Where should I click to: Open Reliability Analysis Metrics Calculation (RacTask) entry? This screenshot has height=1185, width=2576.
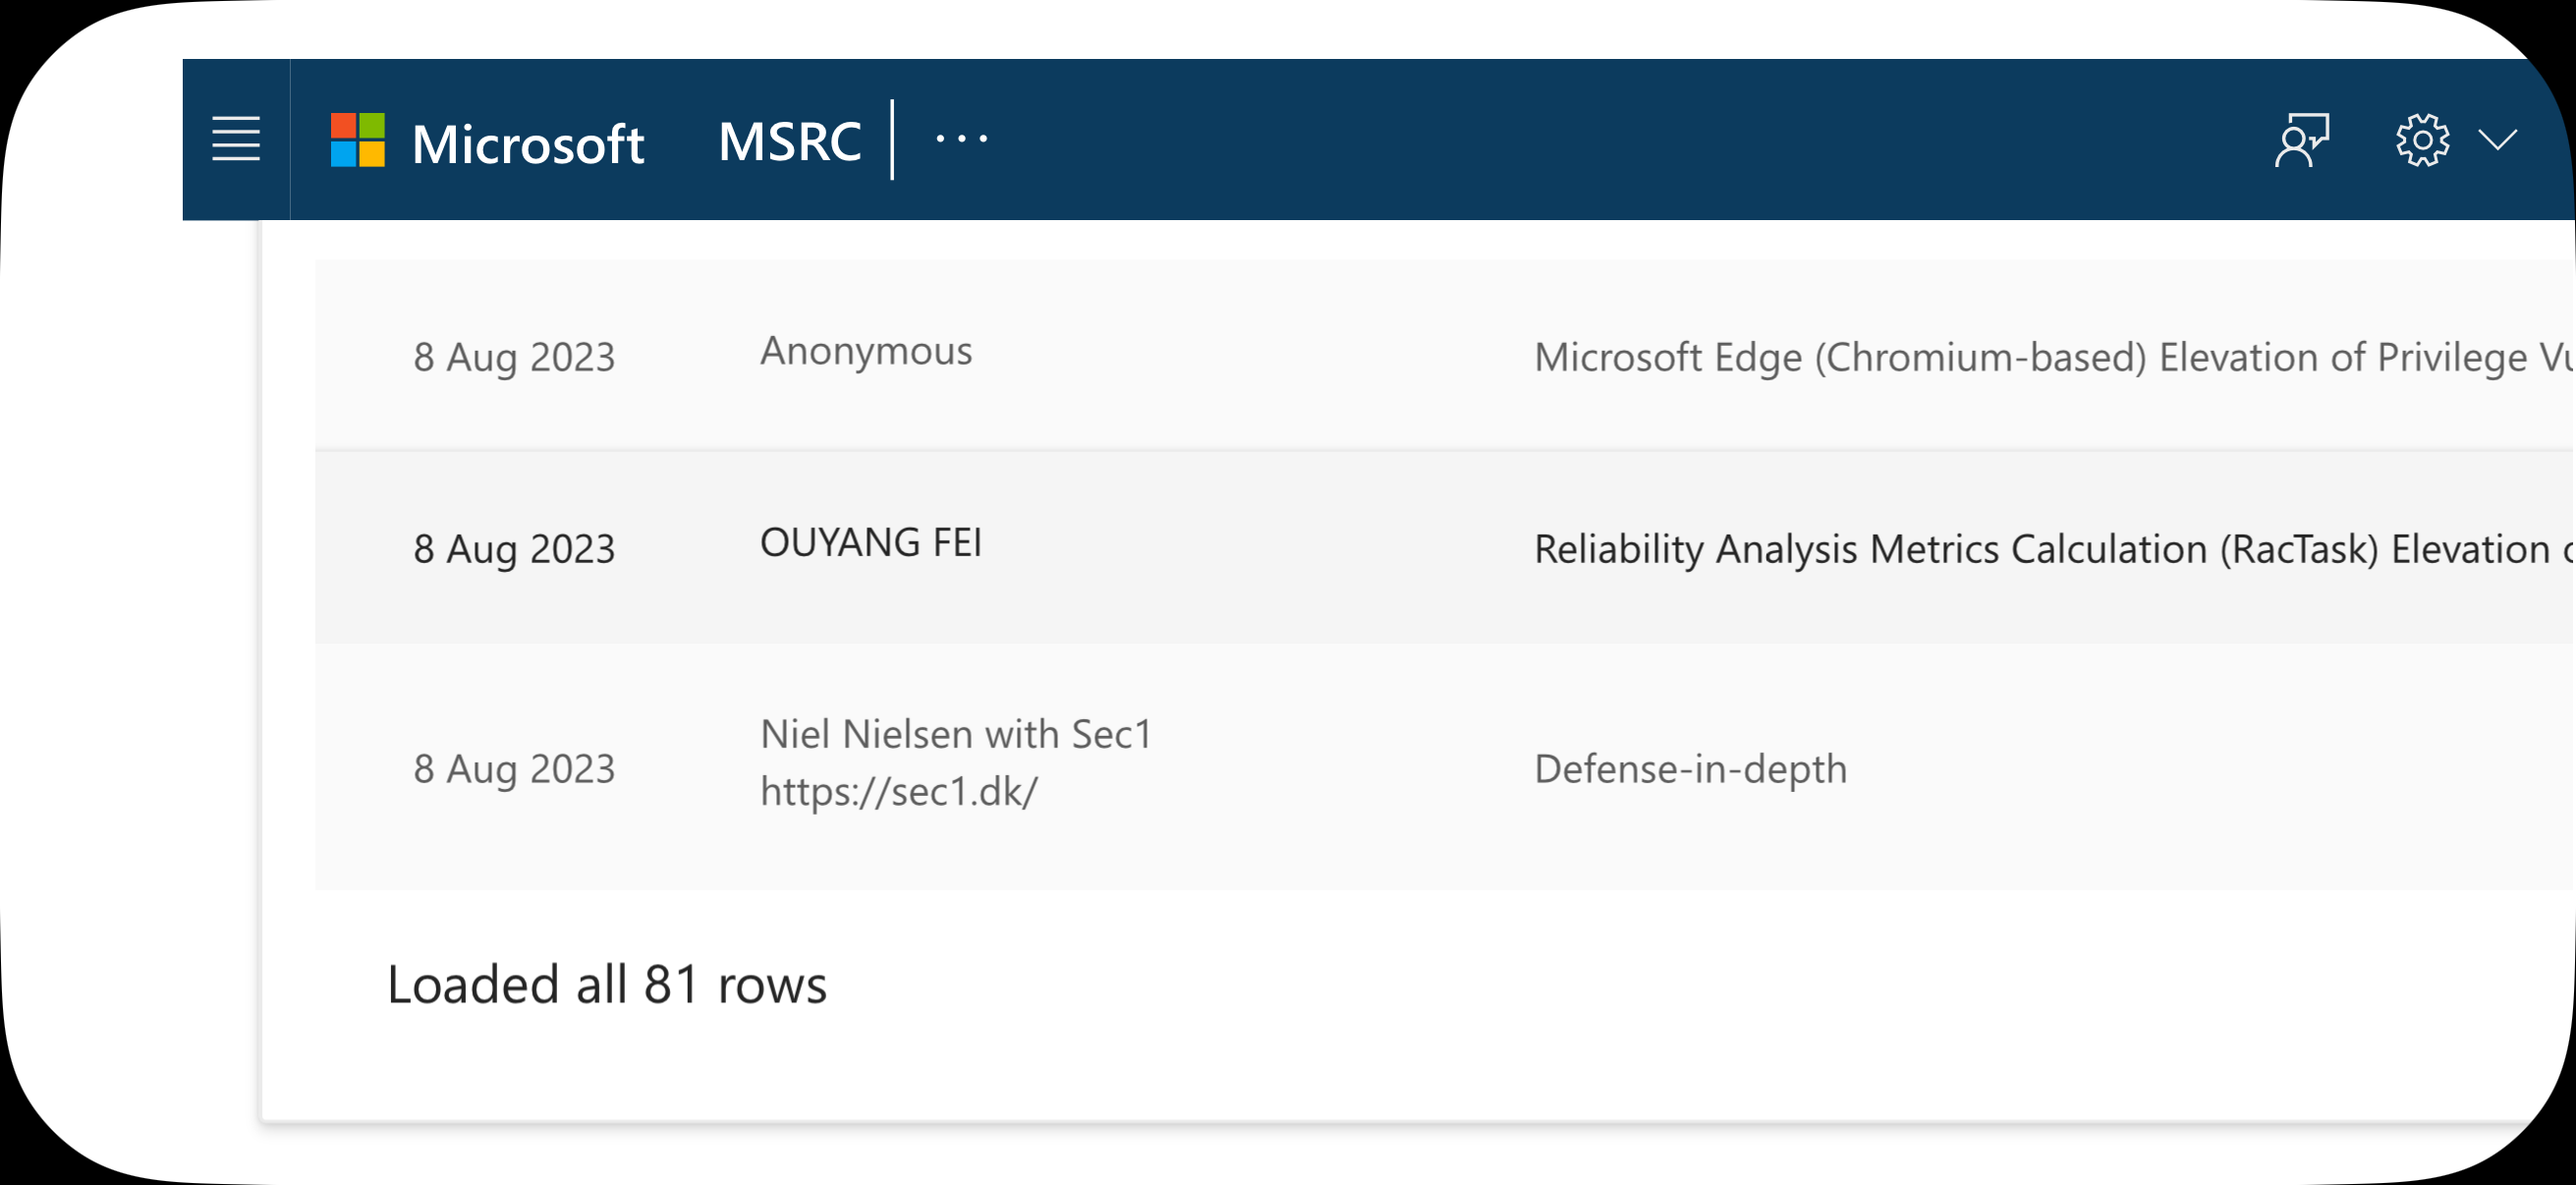(2055, 549)
